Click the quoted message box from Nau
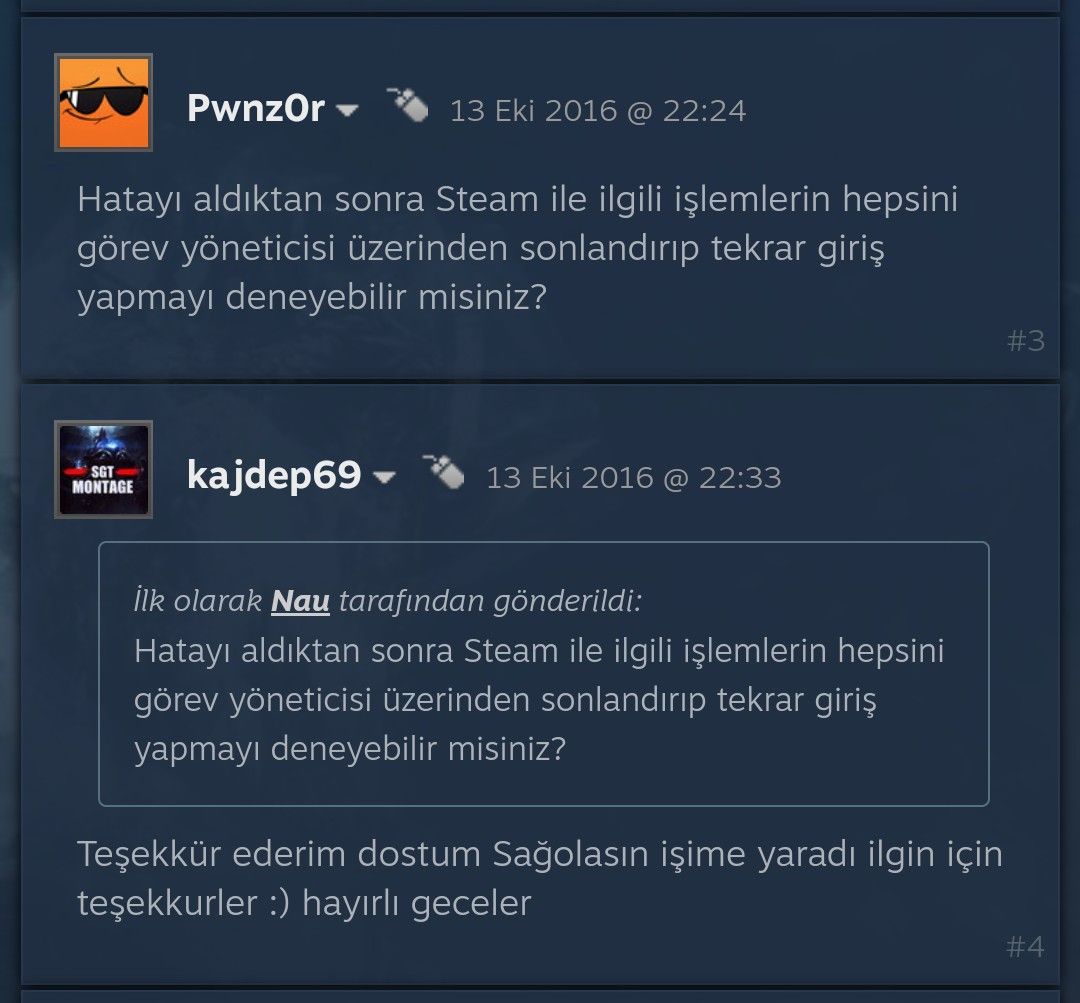 click(x=543, y=674)
